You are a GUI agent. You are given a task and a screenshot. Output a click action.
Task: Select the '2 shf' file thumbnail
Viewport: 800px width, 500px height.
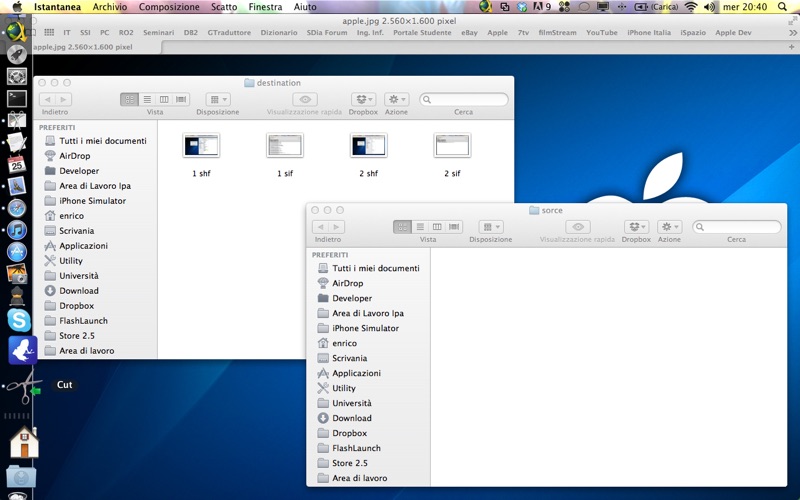pos(368,146)
